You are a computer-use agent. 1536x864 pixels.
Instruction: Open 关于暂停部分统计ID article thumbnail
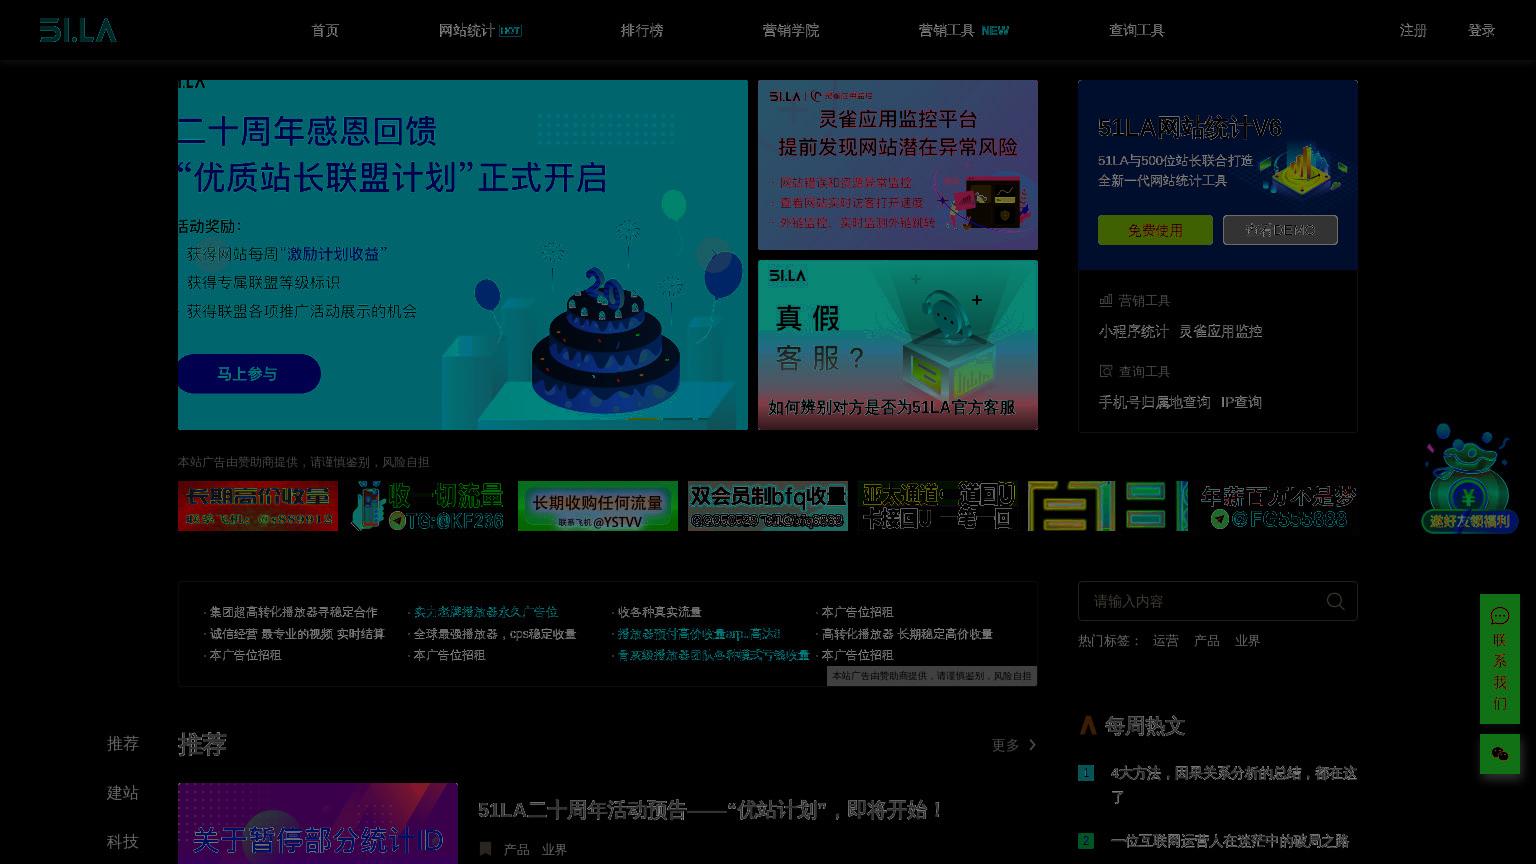tap(318, 823)
